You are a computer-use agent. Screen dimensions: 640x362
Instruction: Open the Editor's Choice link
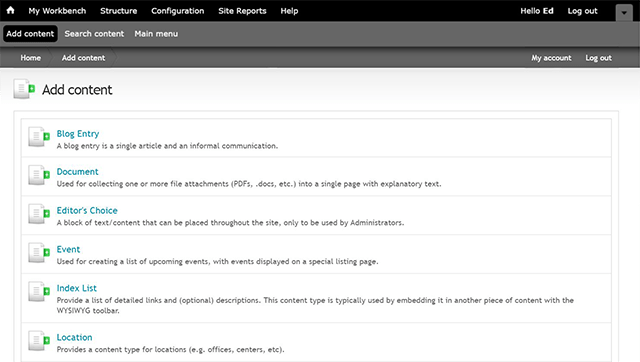(x=87, y=211)
